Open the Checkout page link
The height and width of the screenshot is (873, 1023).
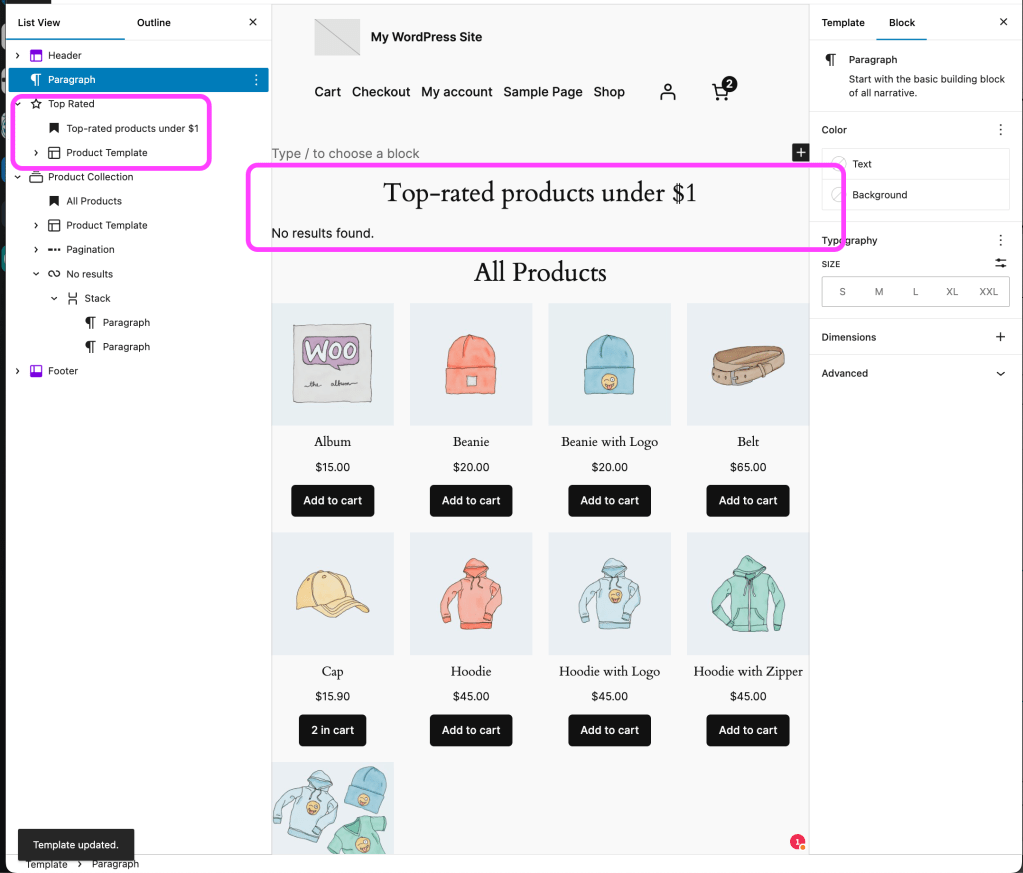[380, 91]
